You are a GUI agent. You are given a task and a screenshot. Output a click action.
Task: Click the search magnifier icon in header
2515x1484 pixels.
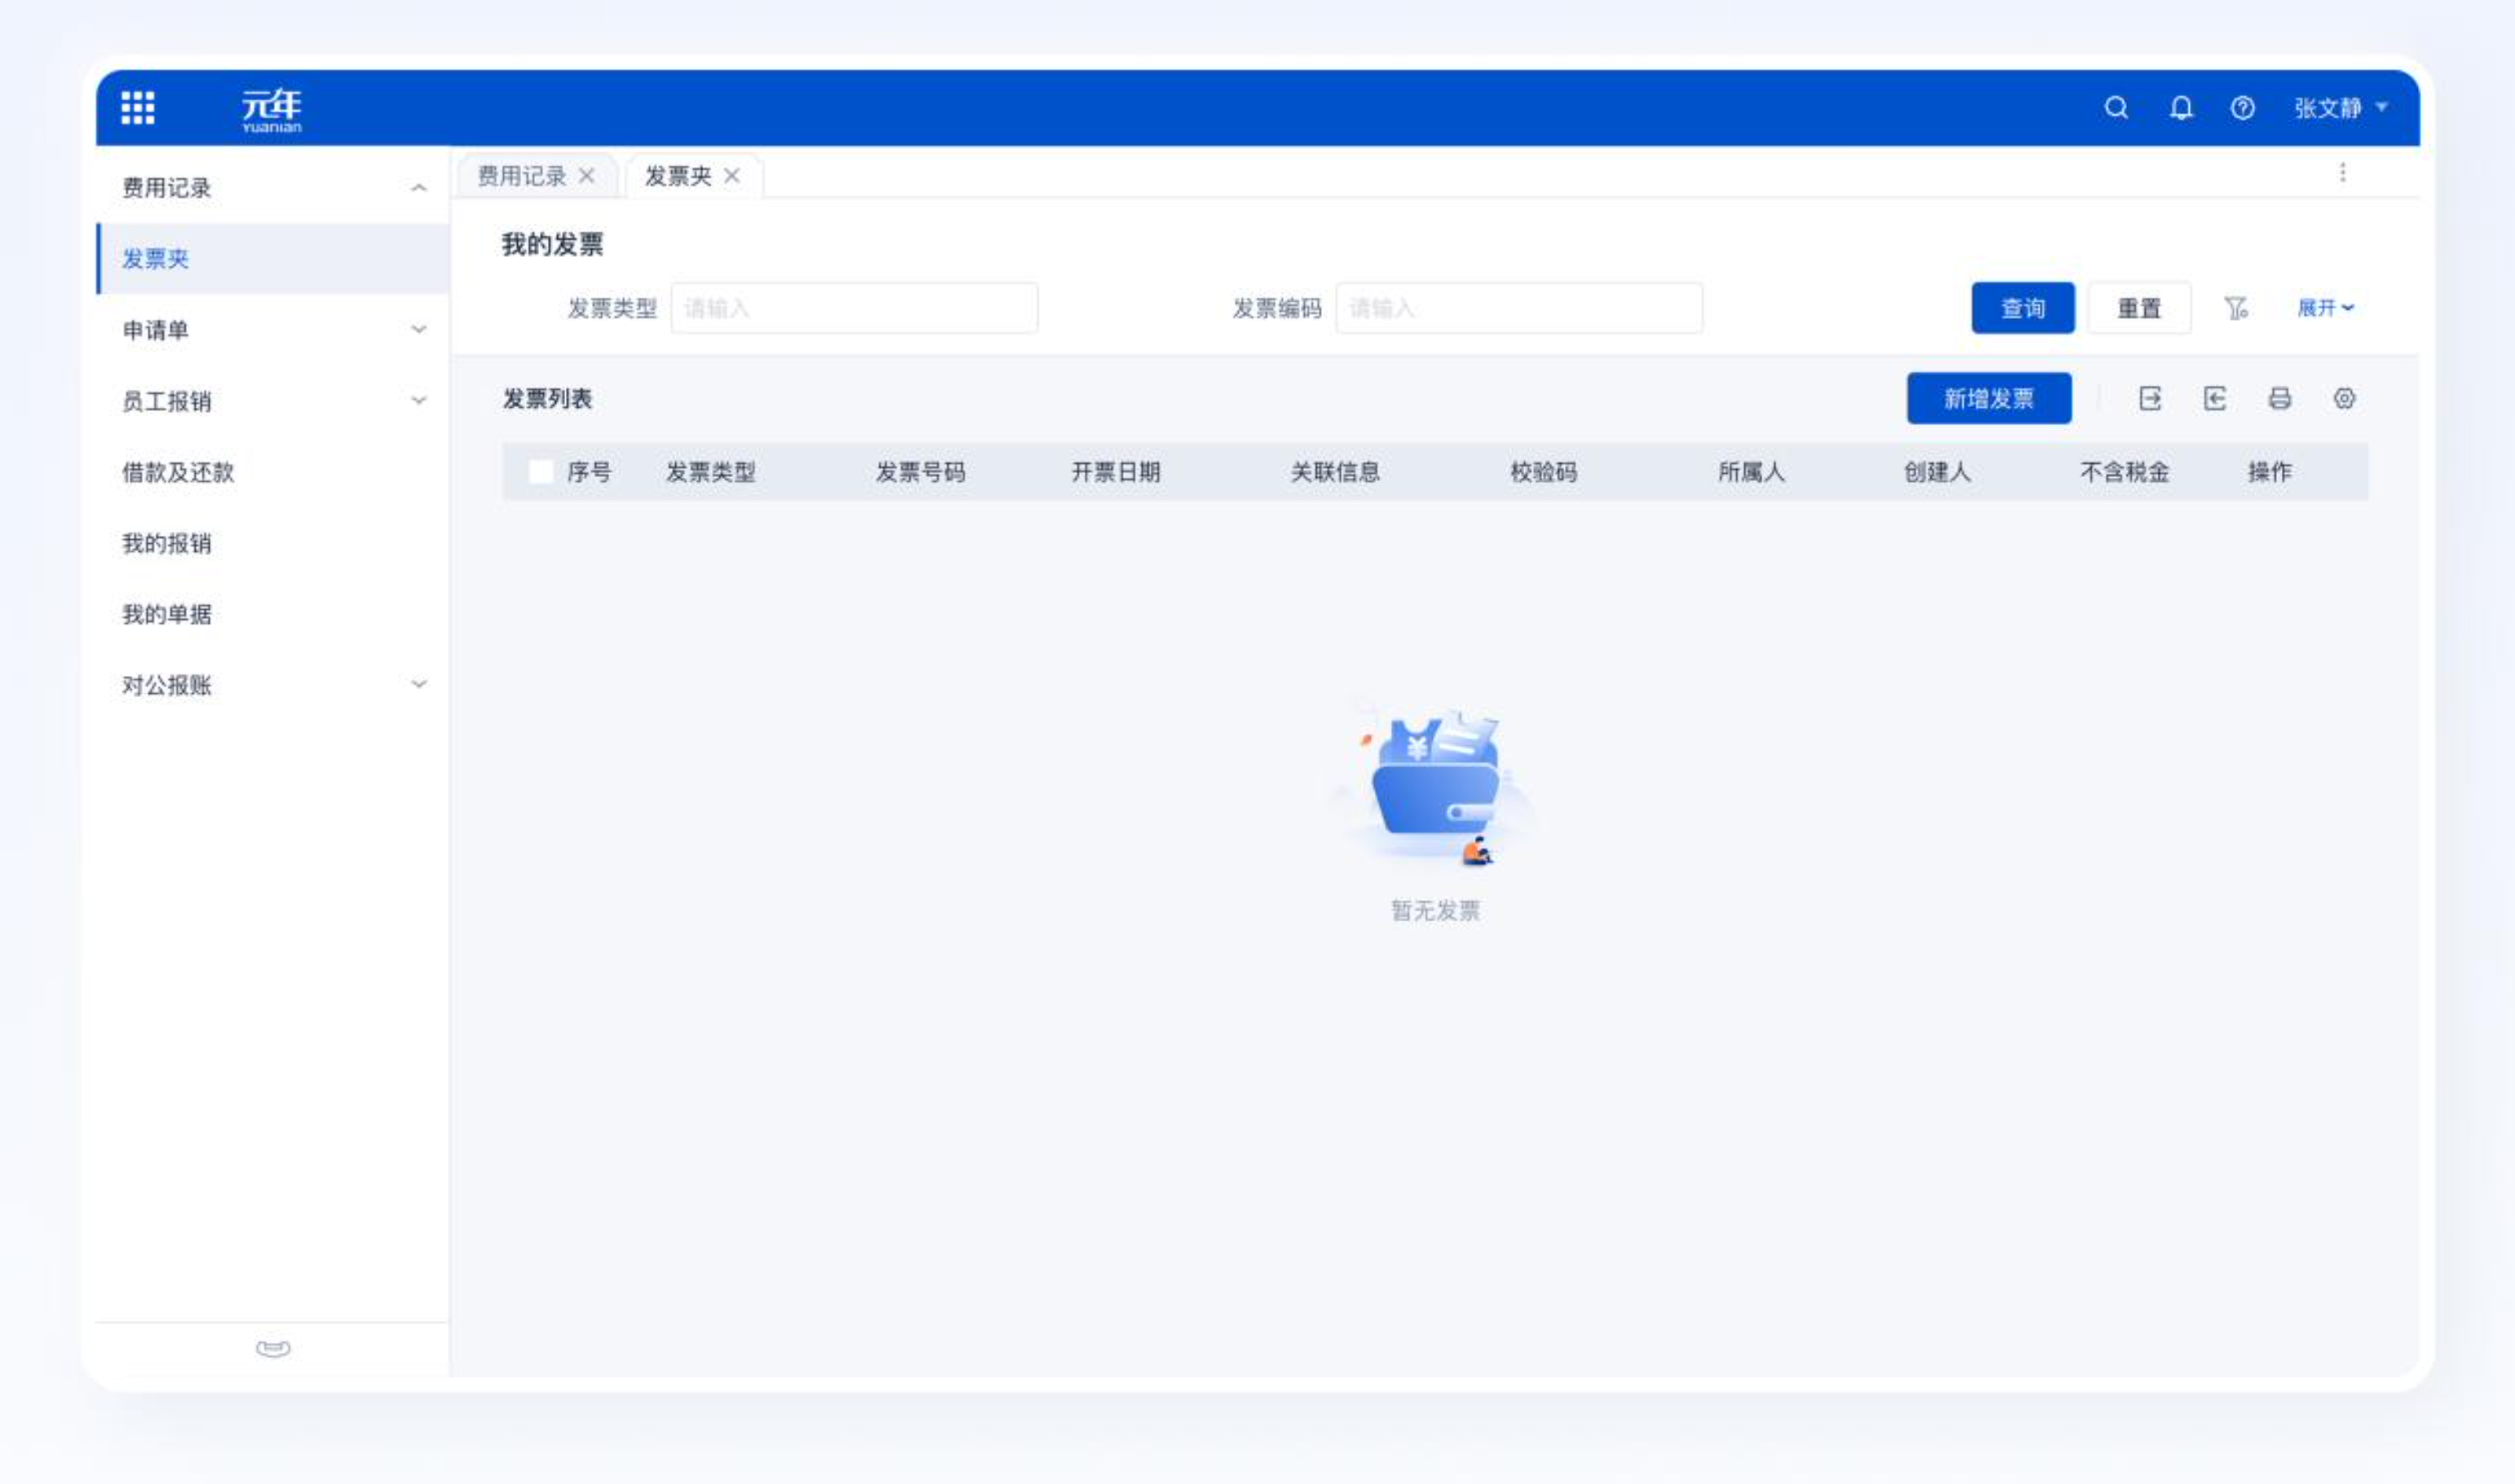(2115, 107)
